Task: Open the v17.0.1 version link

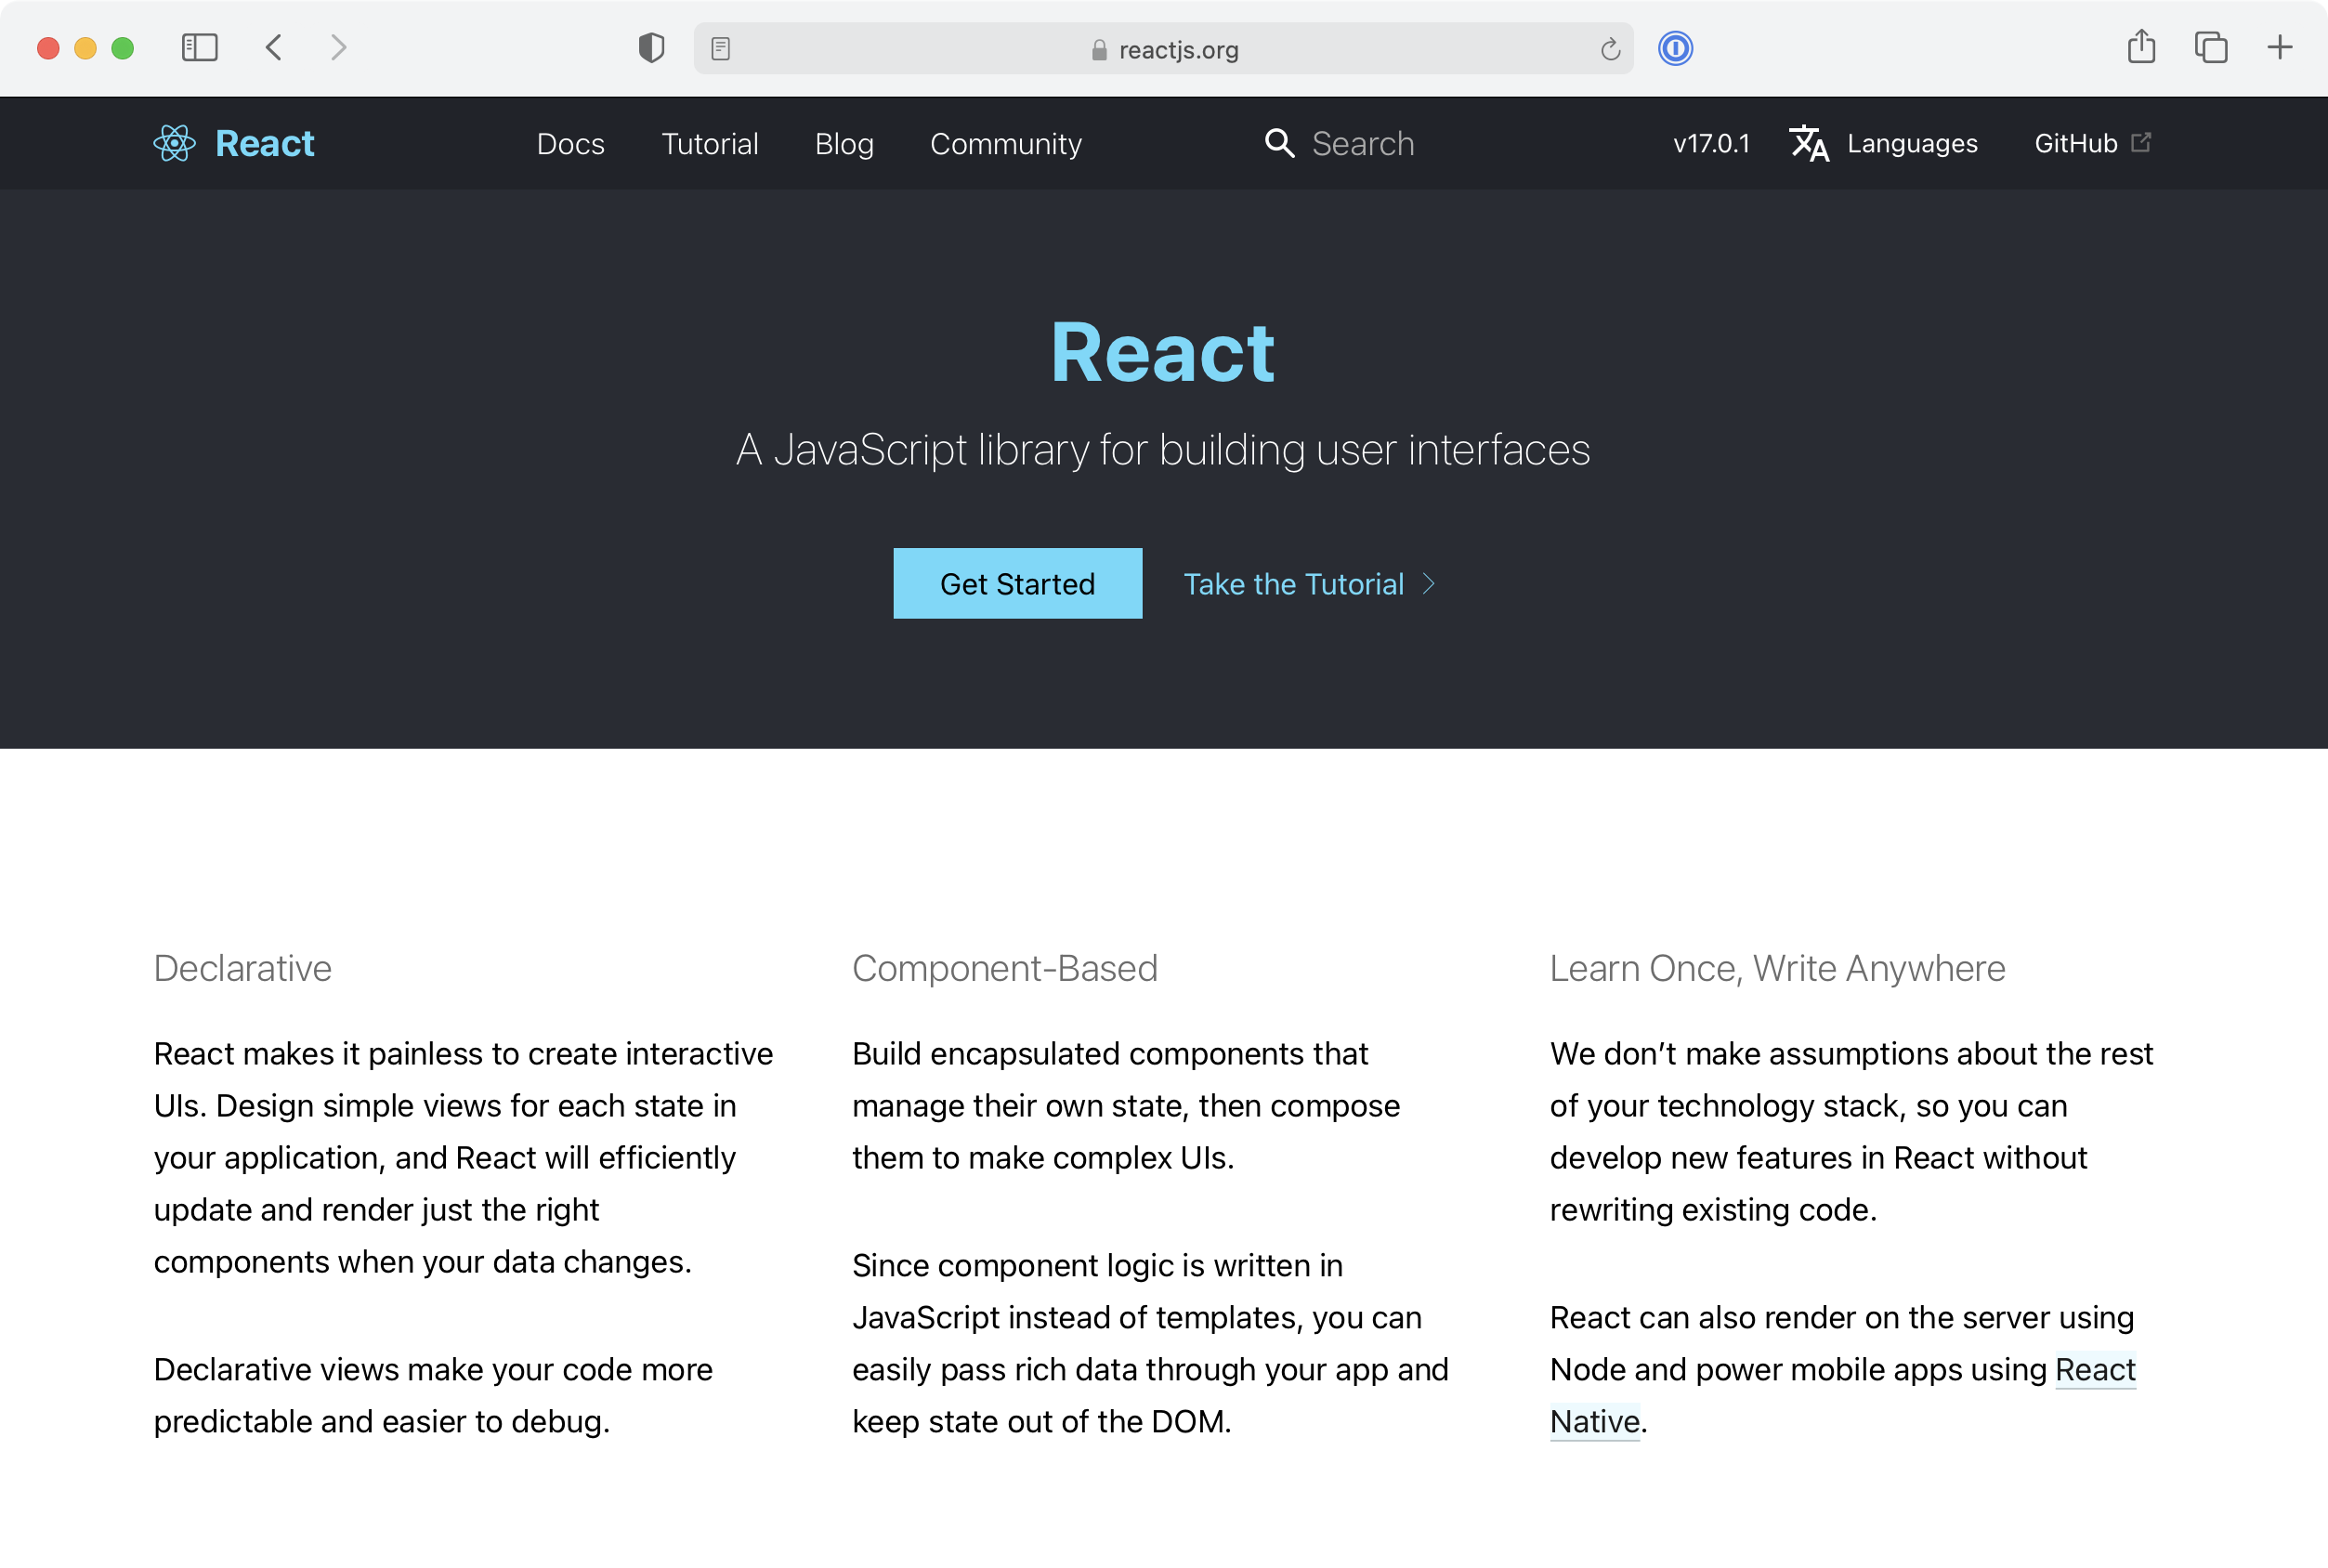Action: (x=1711, y=143)
